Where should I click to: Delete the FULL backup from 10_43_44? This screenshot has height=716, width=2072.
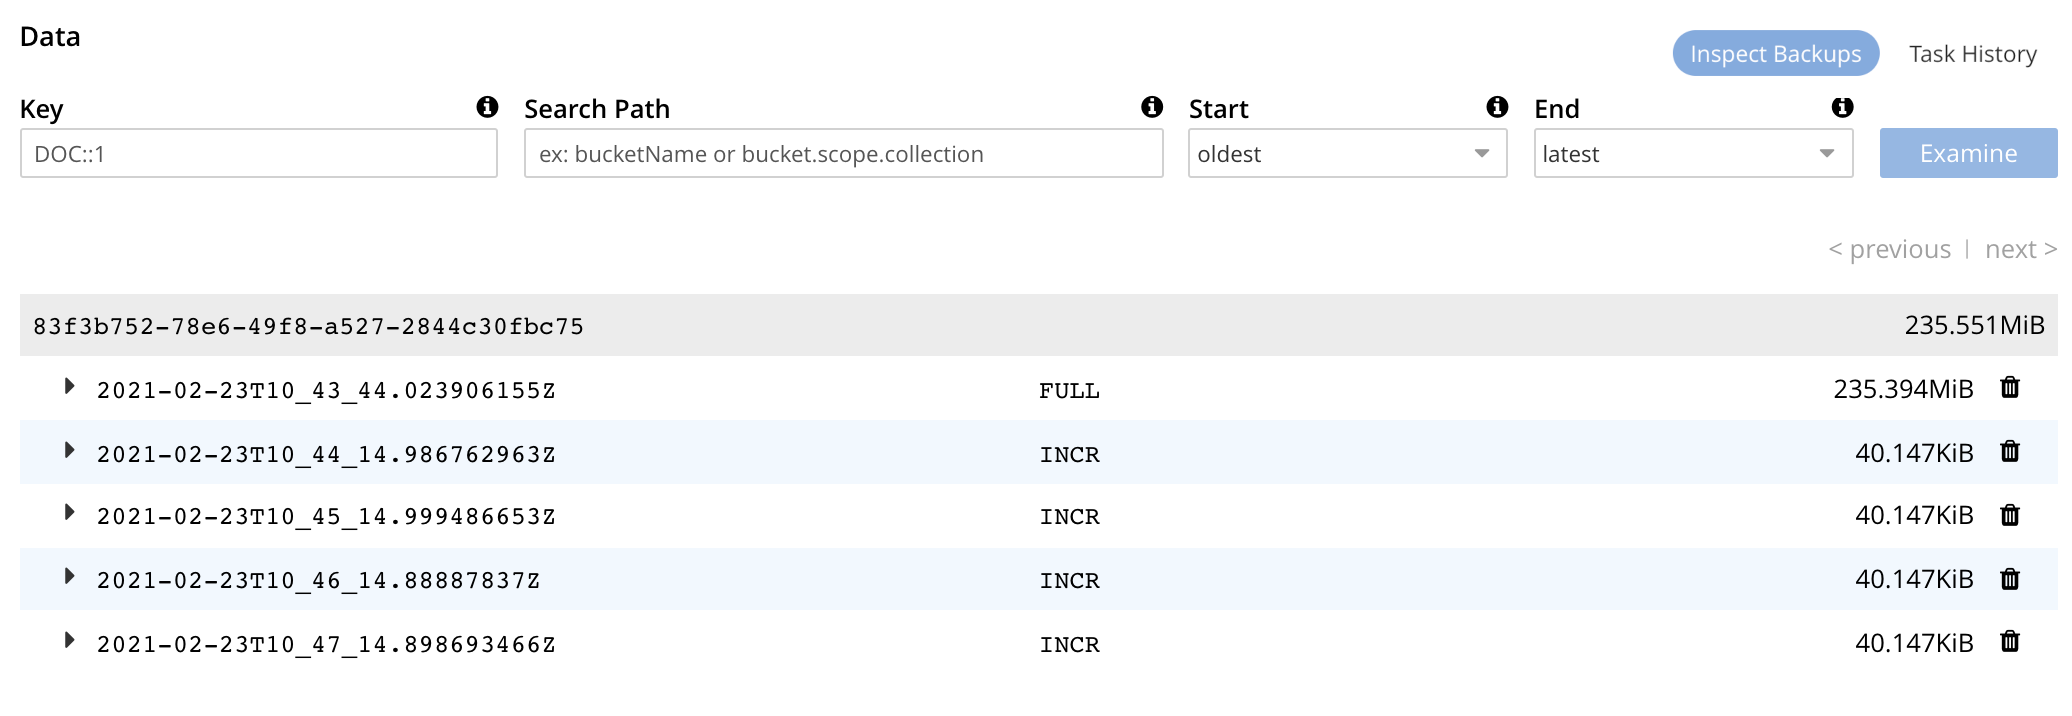pos(2009,388)
